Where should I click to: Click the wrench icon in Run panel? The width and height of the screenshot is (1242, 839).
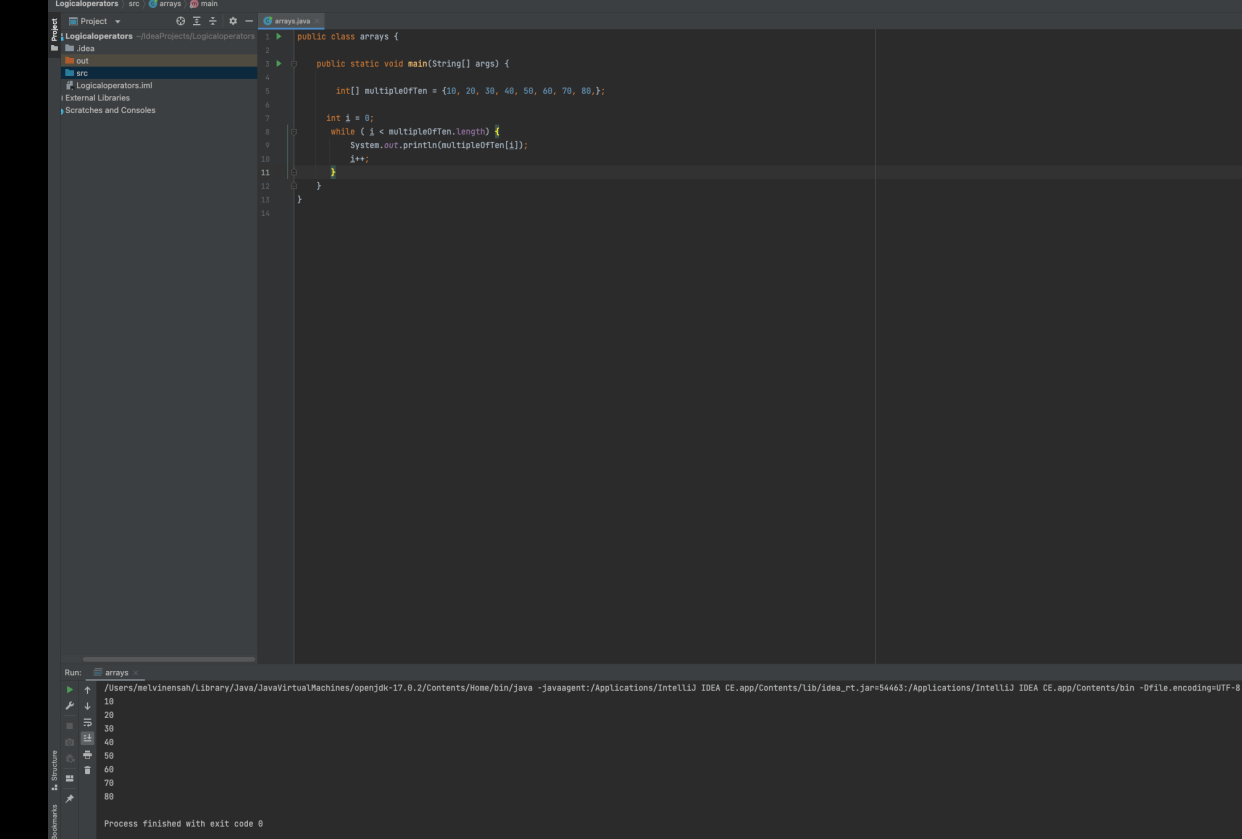click(70, 707)
